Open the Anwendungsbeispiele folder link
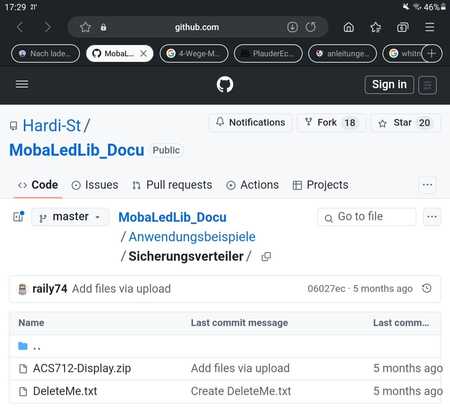The height and width of the screenshot is (411, 450). point(192,237)
